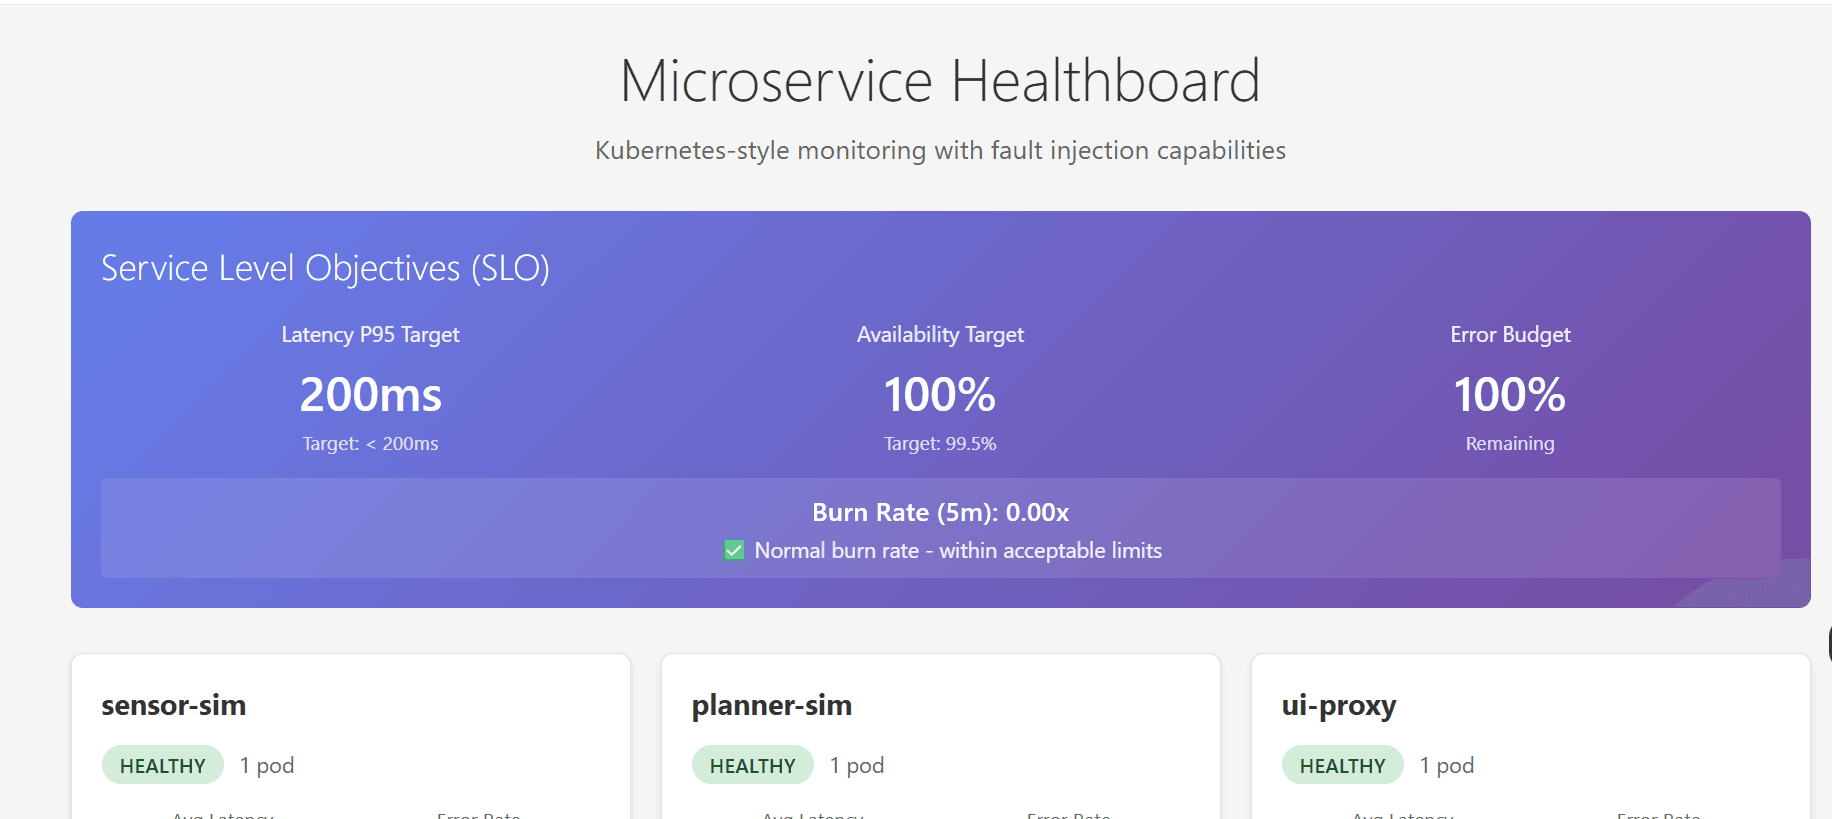1832x819 pixels.
Task: Click the Target: 99.5% availability label
Action: pos(940,443)
